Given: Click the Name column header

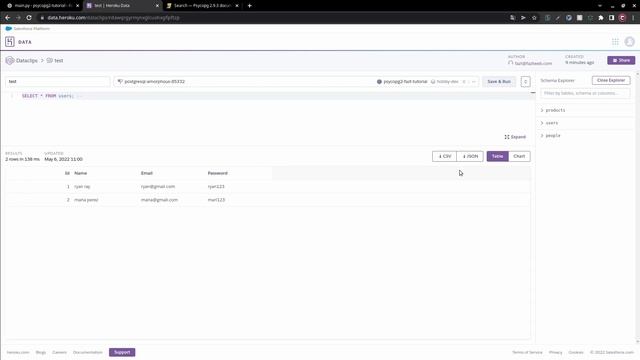Looking at the screenshot, I should point(80,173).
